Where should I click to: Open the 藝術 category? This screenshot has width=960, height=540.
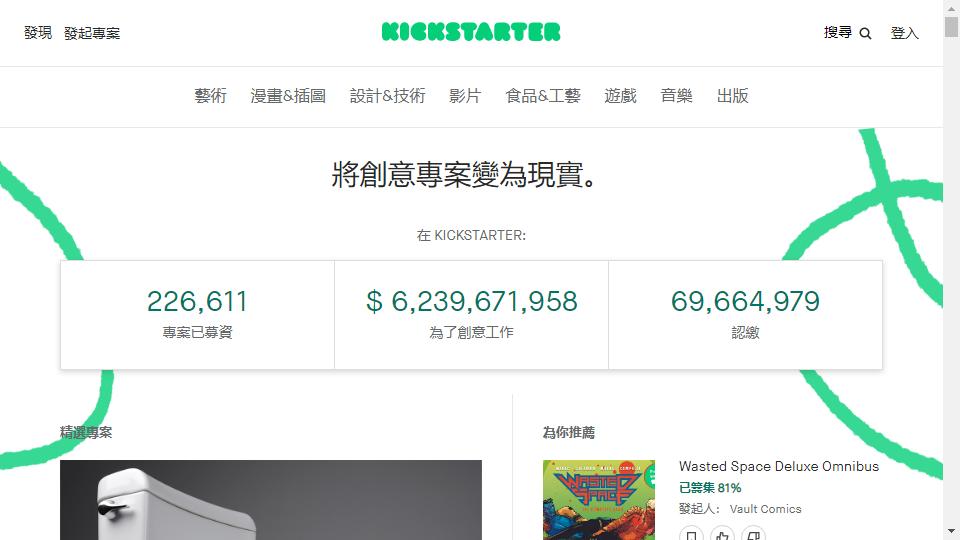tap(211, 96)
